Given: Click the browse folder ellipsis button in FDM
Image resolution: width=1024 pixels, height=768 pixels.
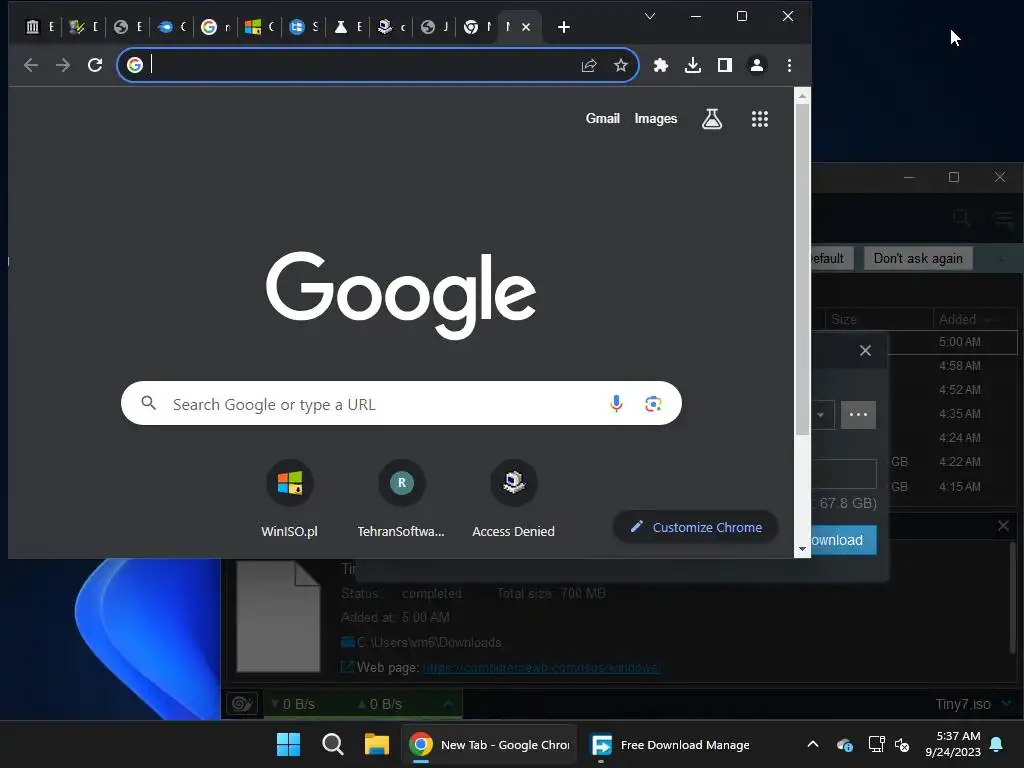Looking at the screenshot, I should pyautogui.click(x=858, y=415).
